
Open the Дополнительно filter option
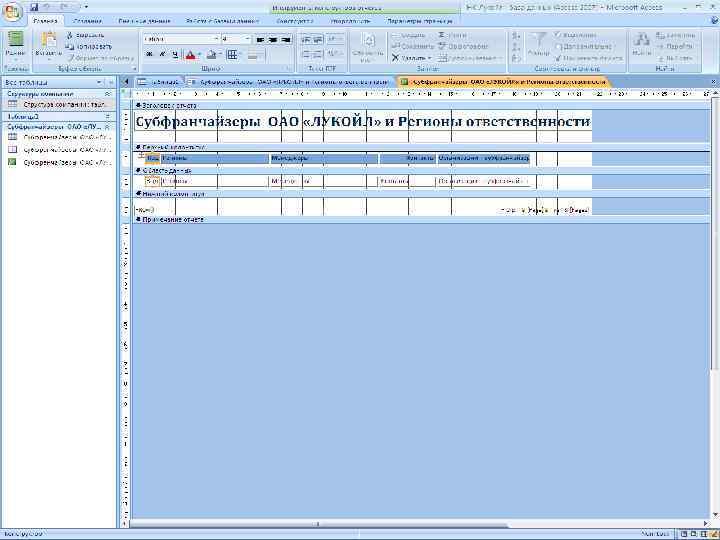click(583, 46)
